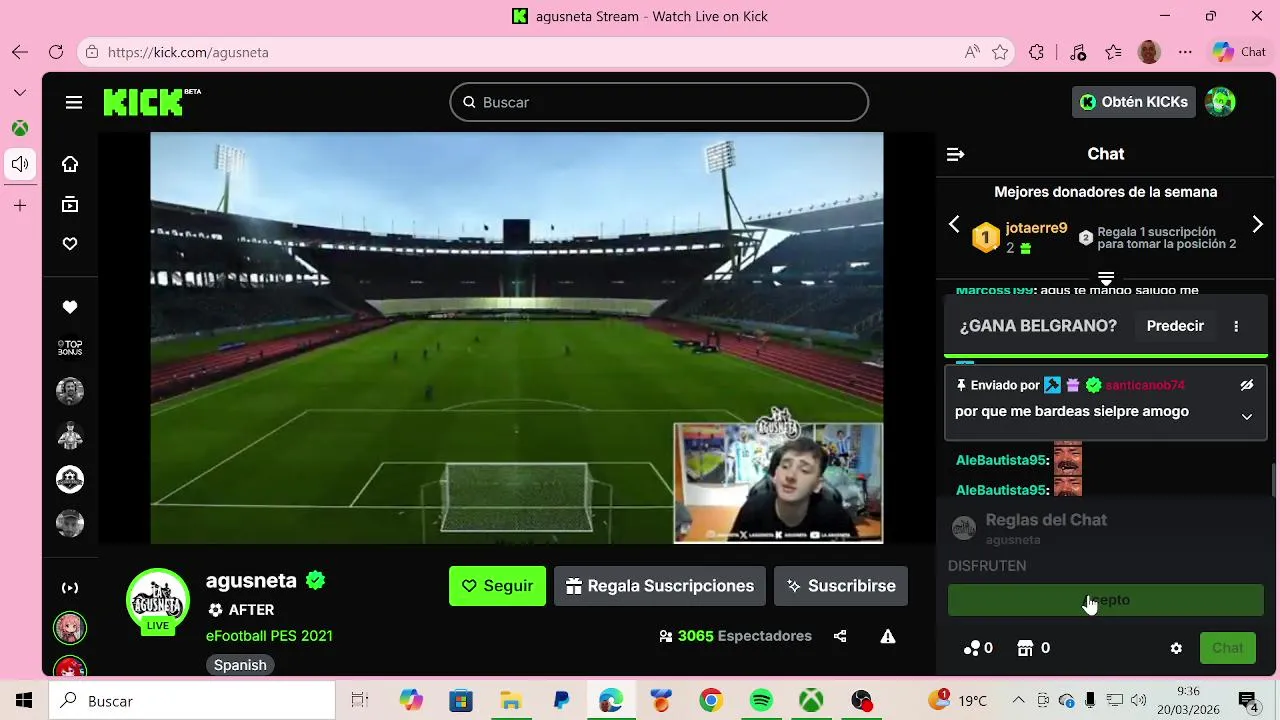Follow agusneta with Seguir button
Viewport: 1280px width, 720px height.
(497, 586)
